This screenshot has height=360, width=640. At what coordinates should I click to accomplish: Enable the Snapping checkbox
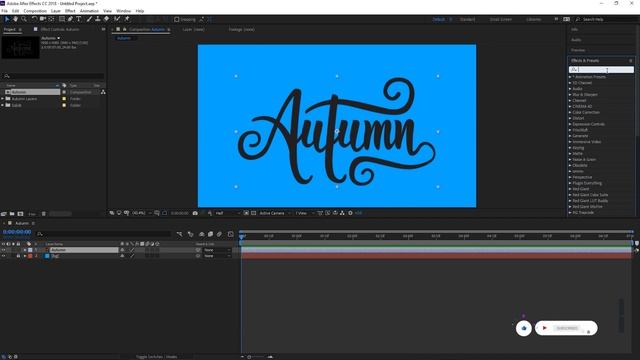point(177,19)
